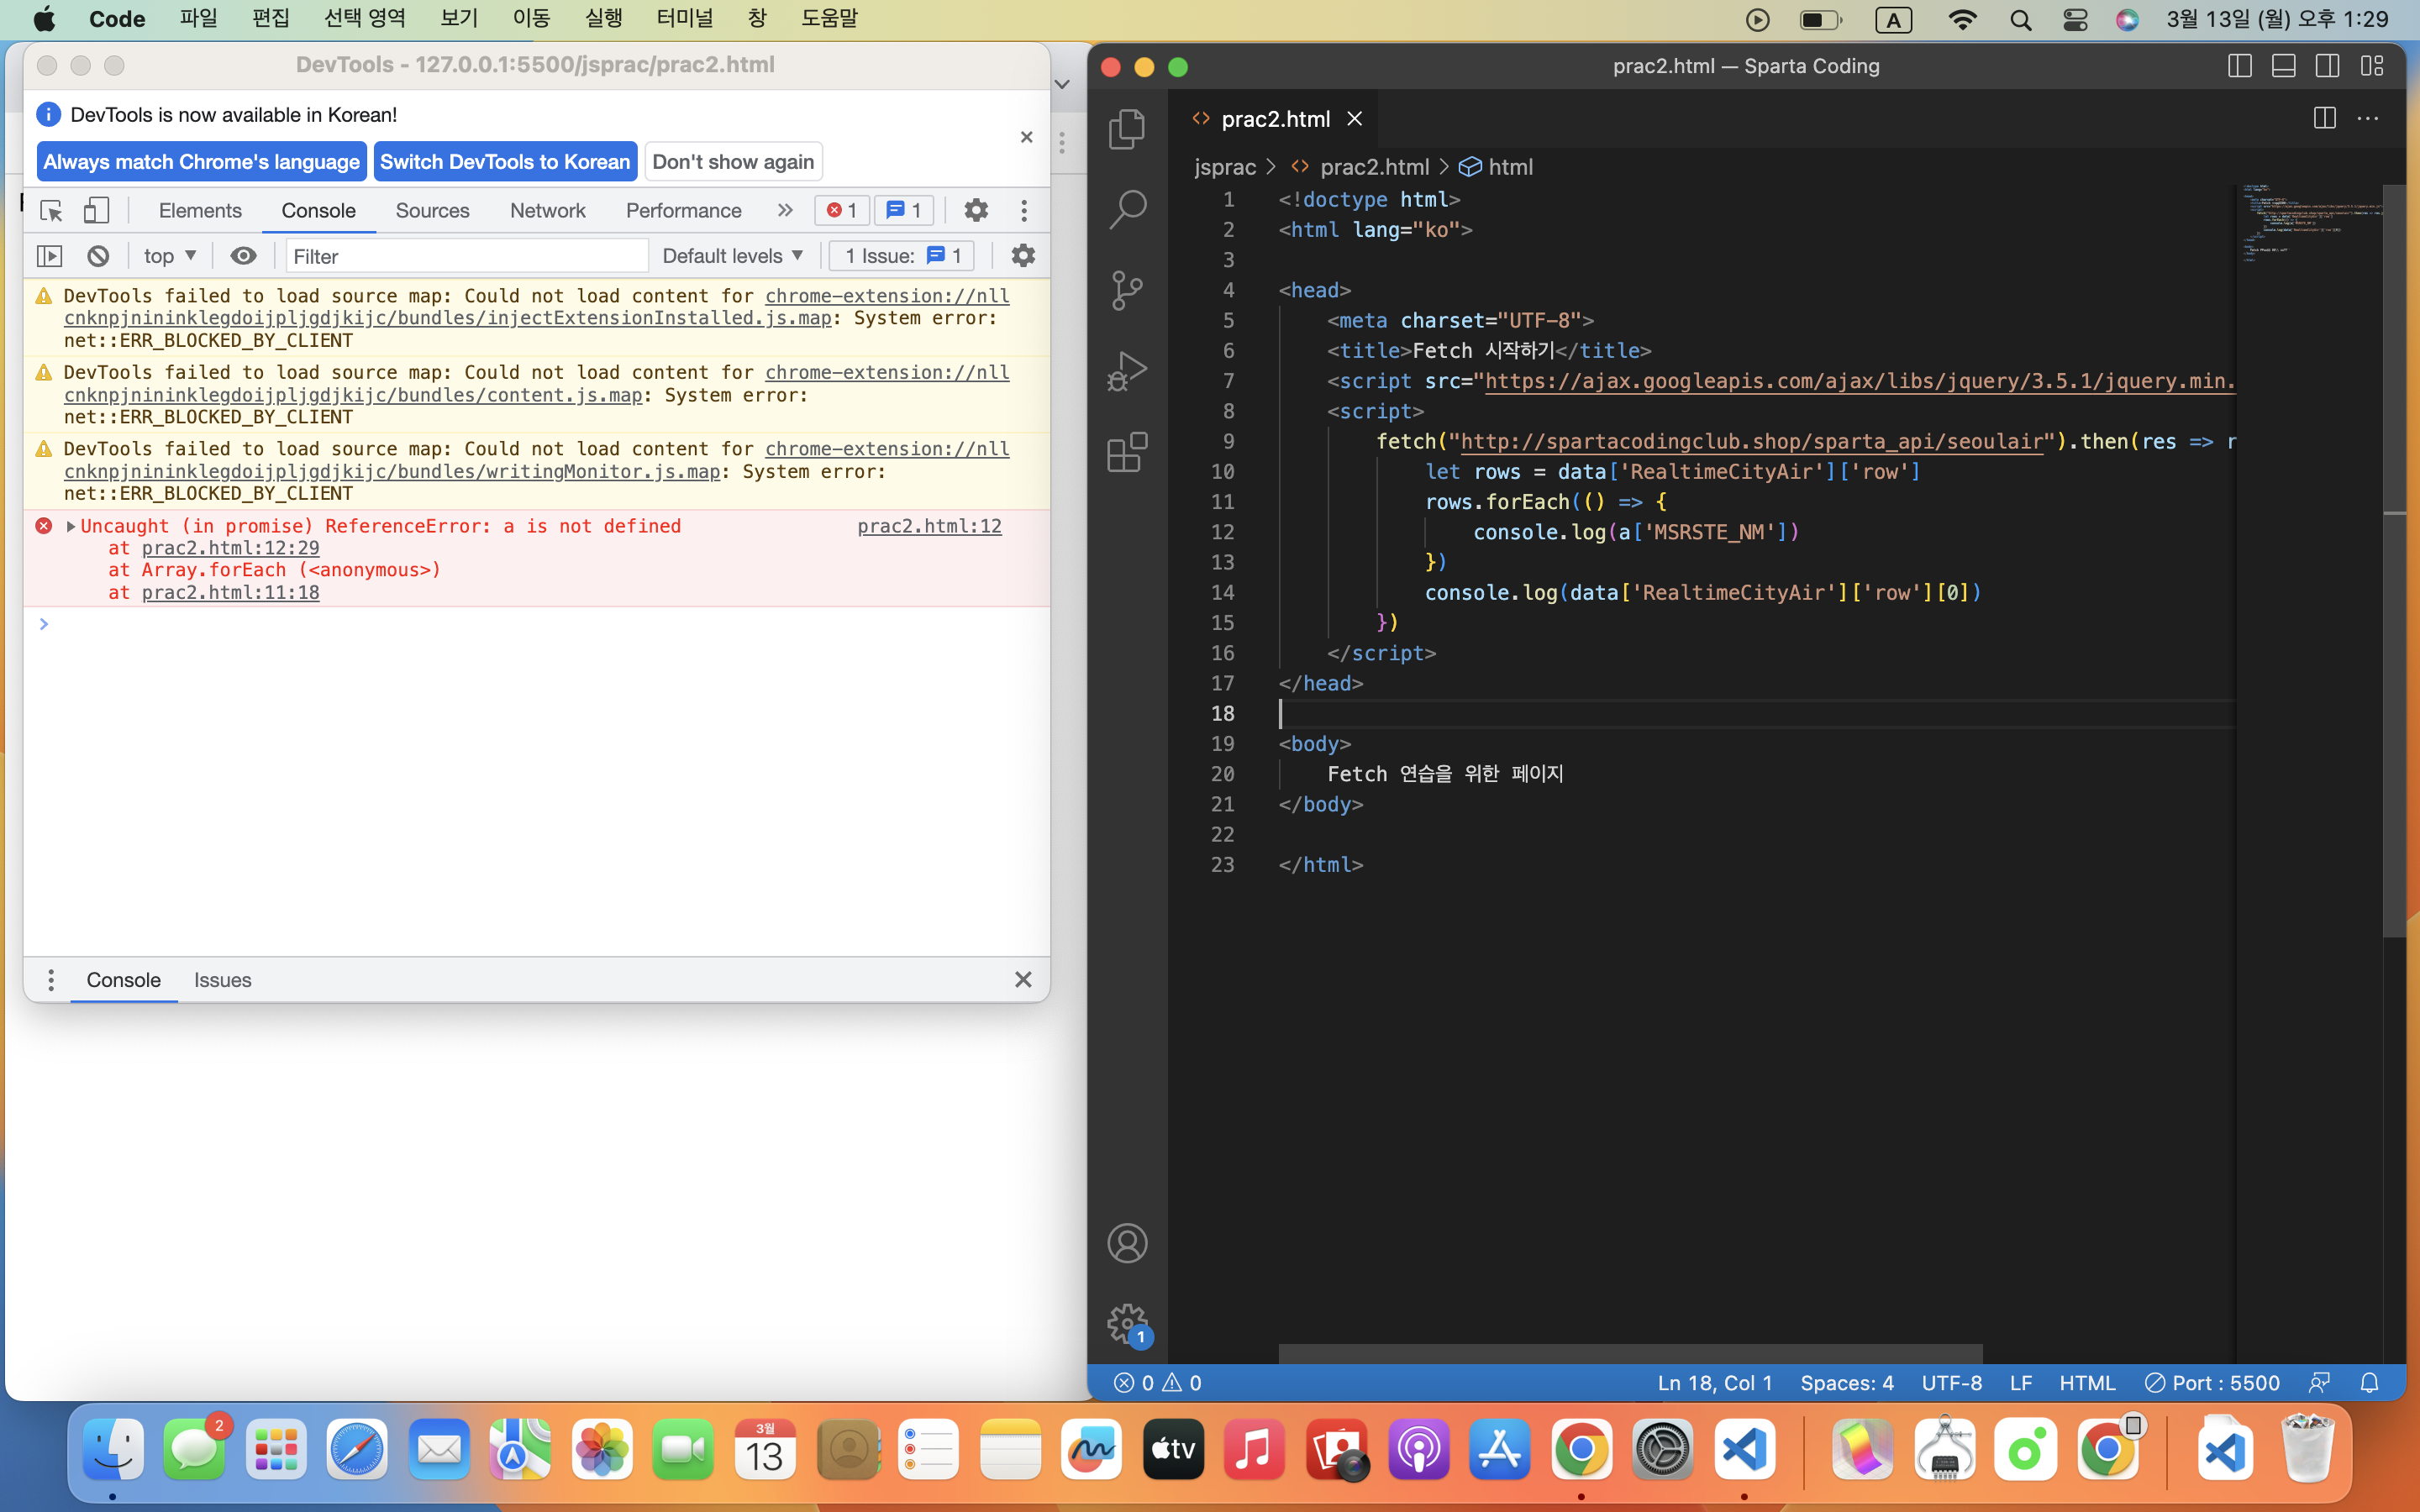Clear the DevTools console

98,256
